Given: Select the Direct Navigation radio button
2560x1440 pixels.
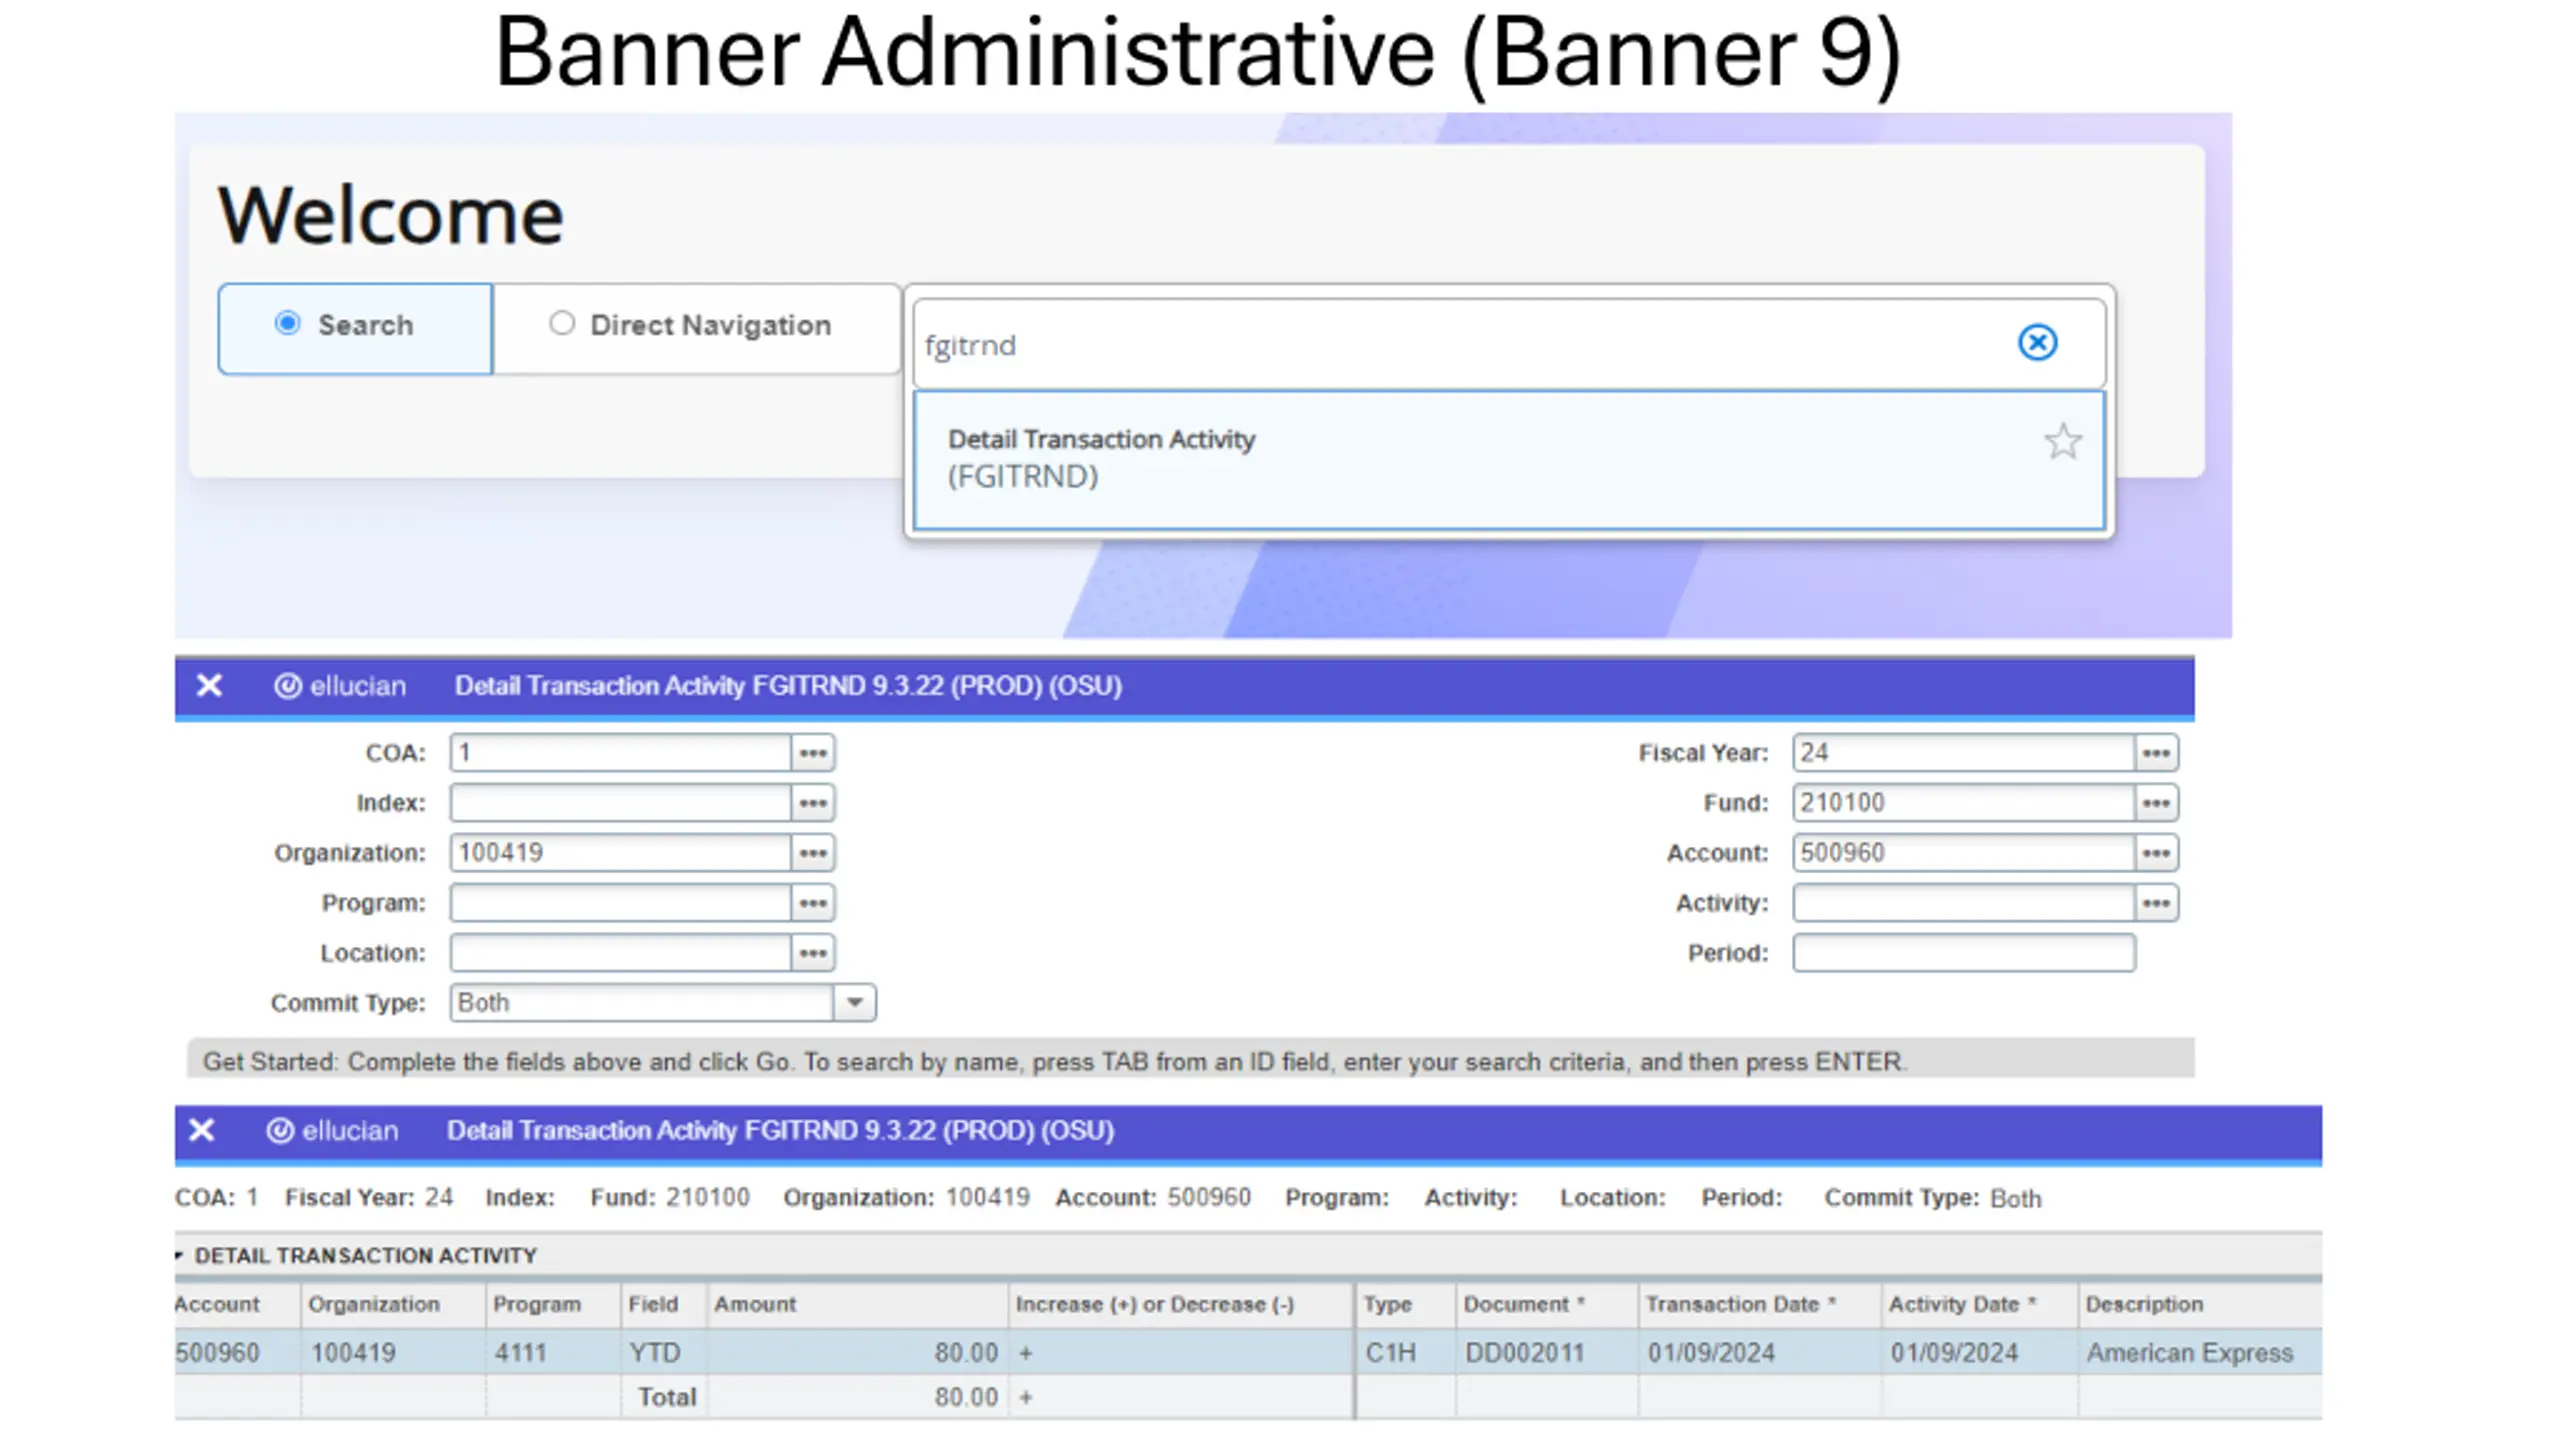Looking at the screenshot, I should pyautogui.click(x=562, y=323).
